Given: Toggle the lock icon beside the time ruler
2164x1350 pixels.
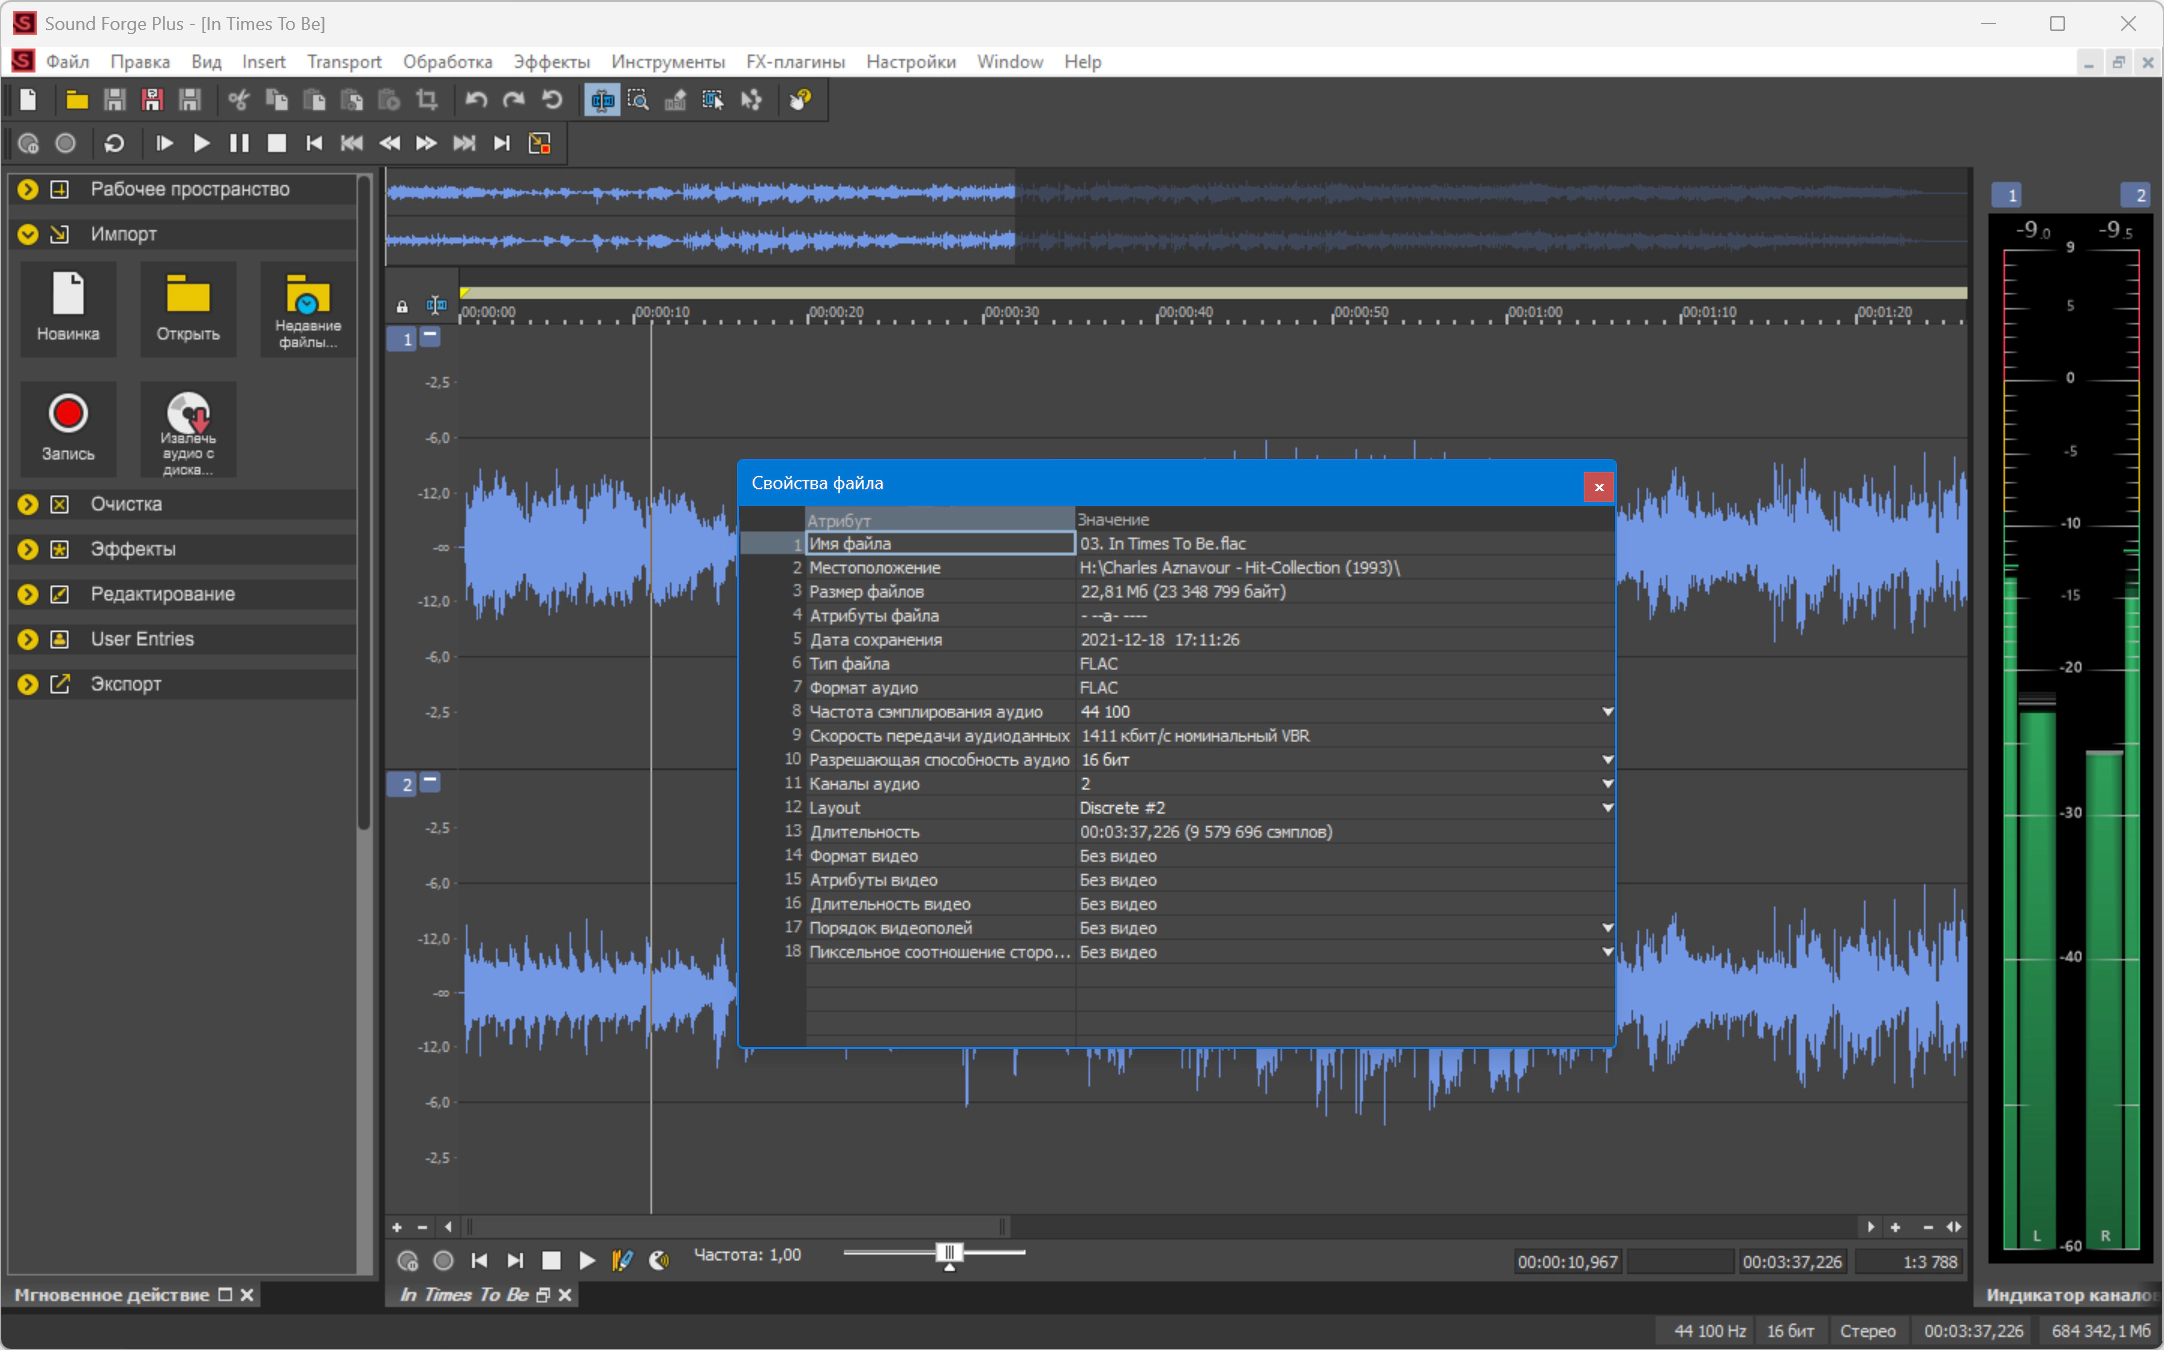Looking at the screenshot, I should tap(402, 307).
